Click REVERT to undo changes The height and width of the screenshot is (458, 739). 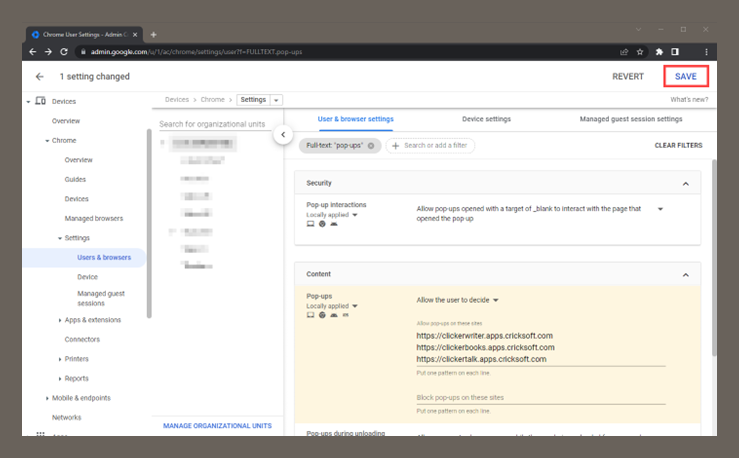(627, 76)
